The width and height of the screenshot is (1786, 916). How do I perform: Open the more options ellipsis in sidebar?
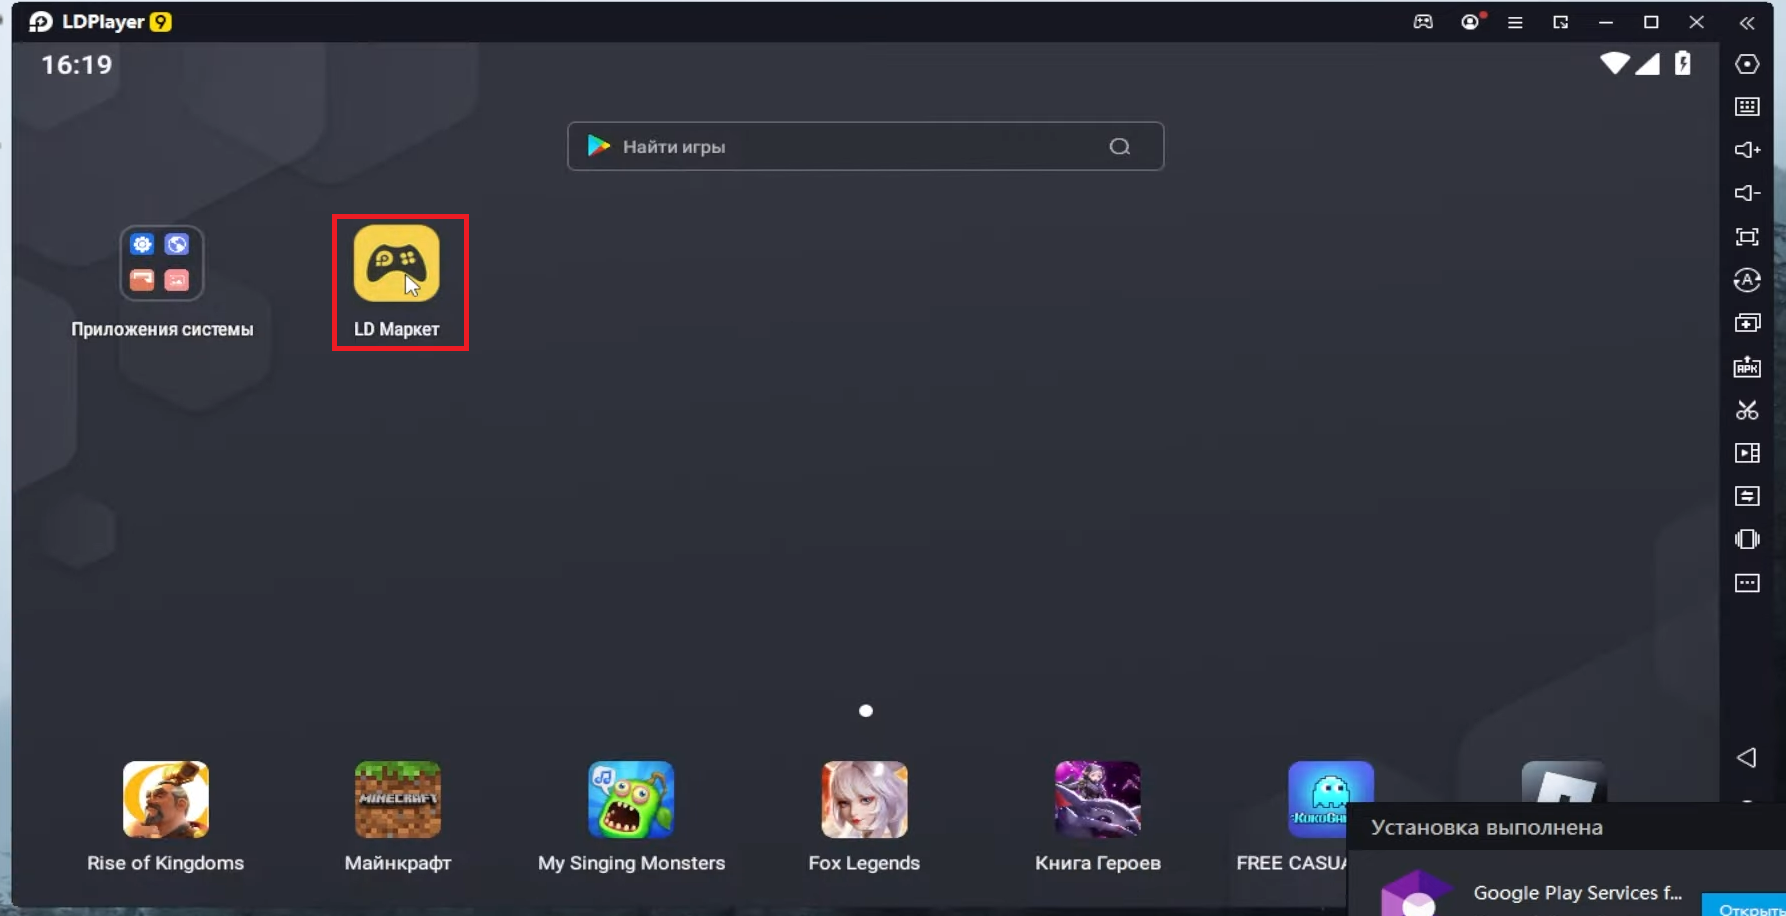(x=1747, y=583)
